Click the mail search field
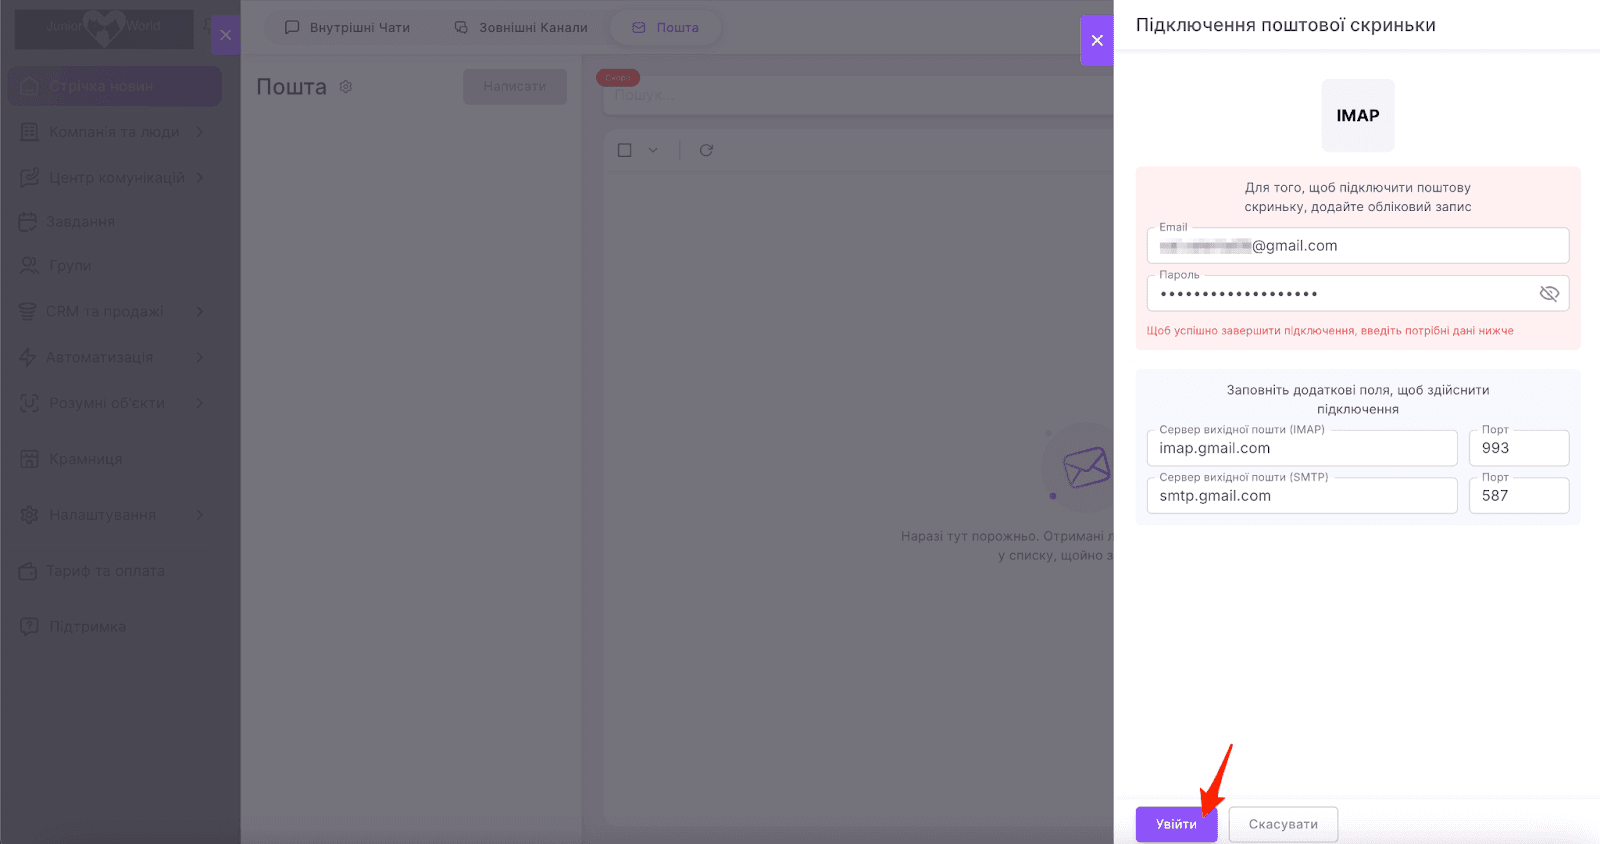 [858, 95]
